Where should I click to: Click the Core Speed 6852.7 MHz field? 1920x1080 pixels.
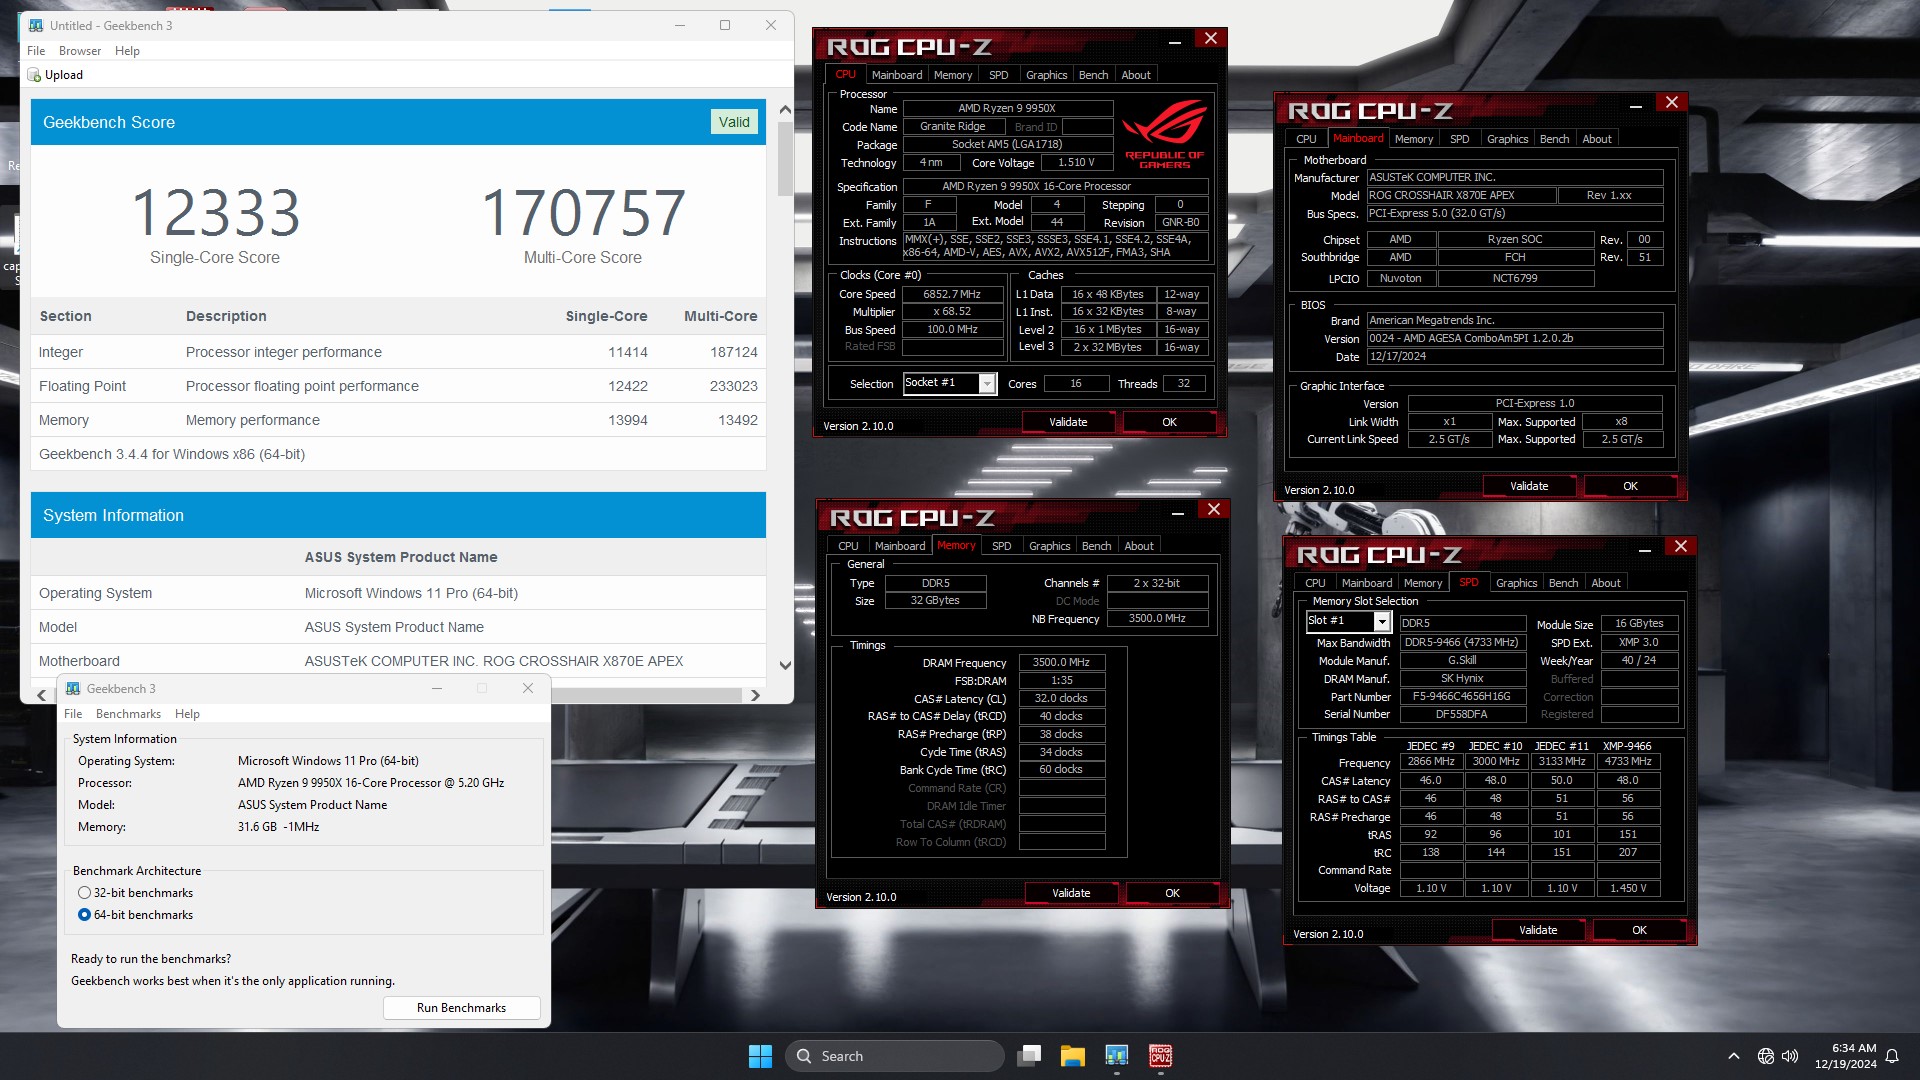[x=952, y=294]
